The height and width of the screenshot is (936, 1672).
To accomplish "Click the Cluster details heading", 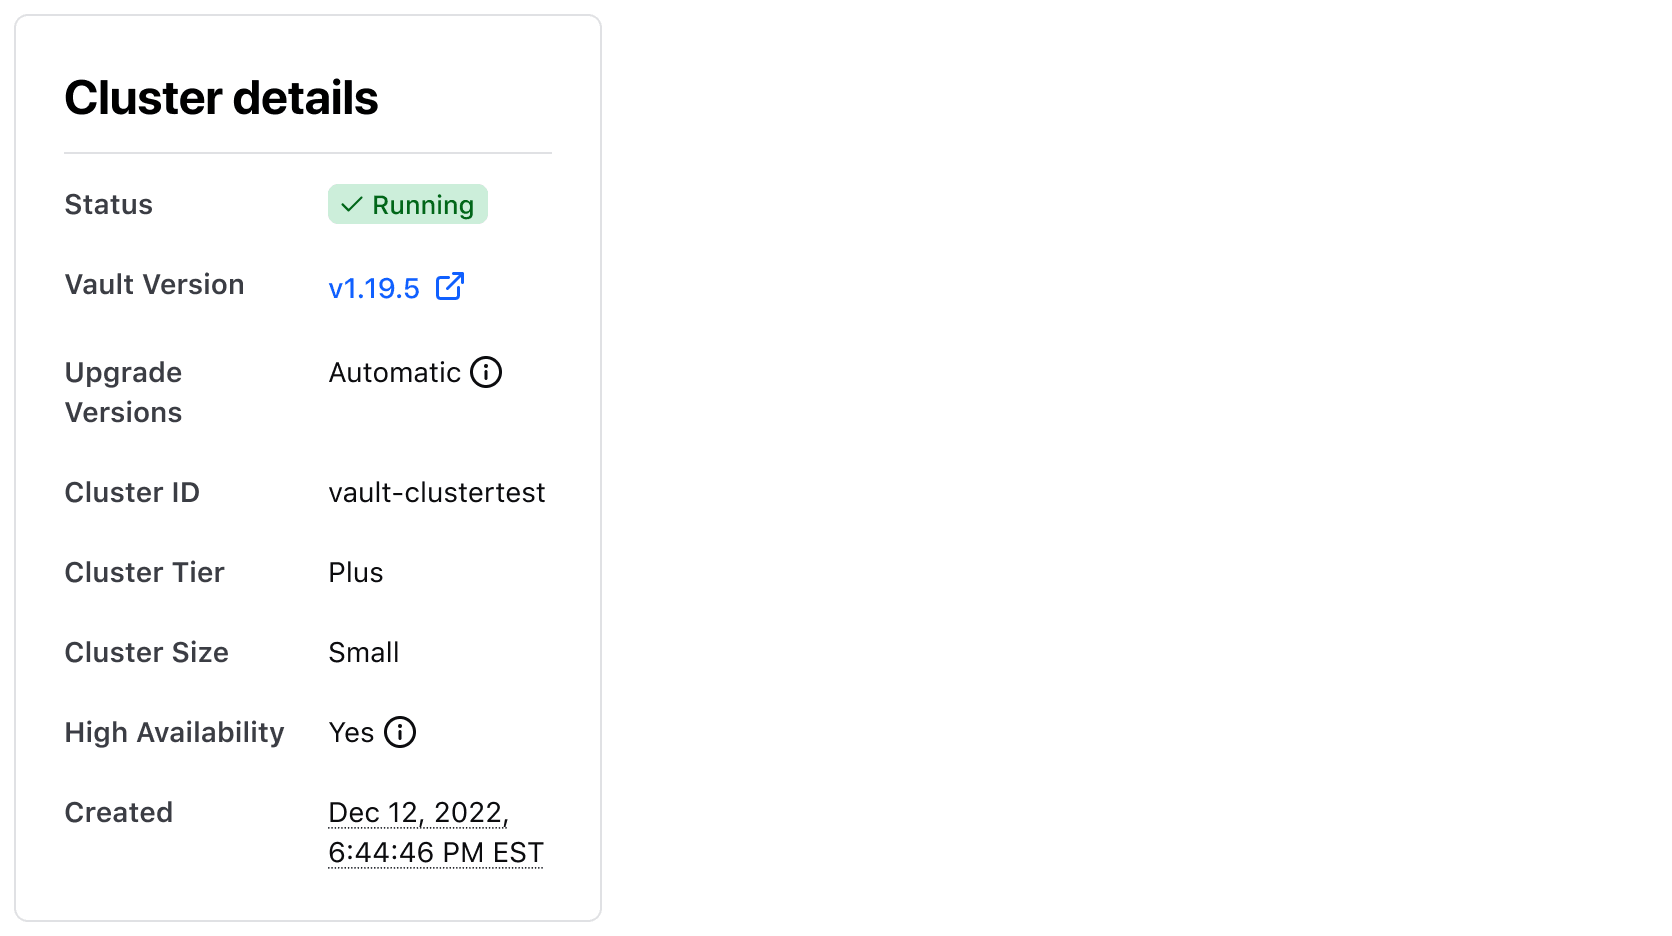I will 221,98.
